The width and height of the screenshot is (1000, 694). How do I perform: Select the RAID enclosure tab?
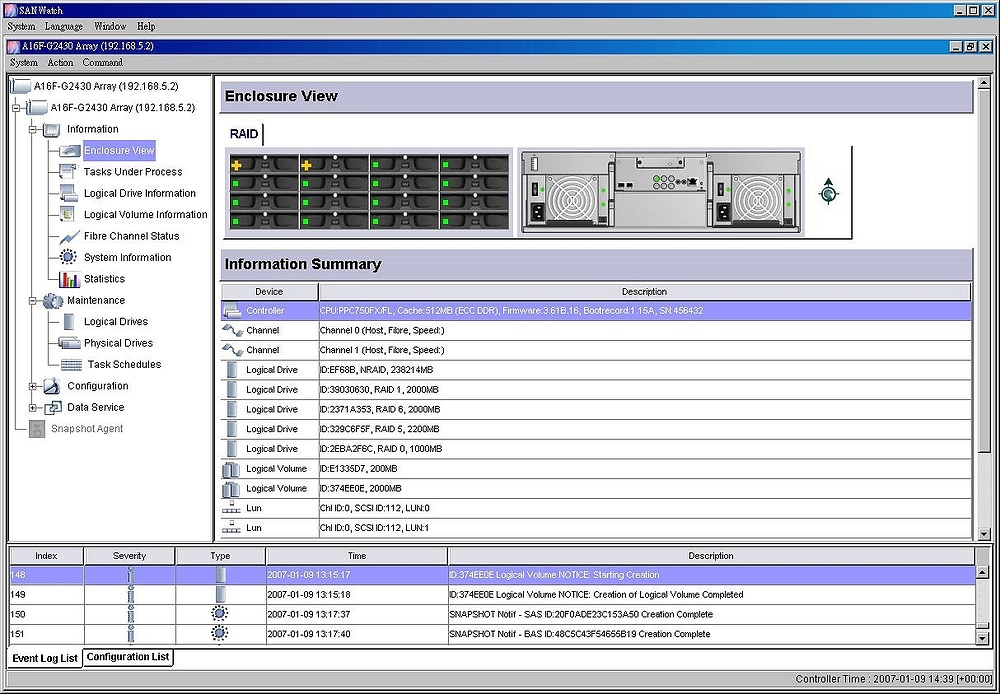coord(244,134)
